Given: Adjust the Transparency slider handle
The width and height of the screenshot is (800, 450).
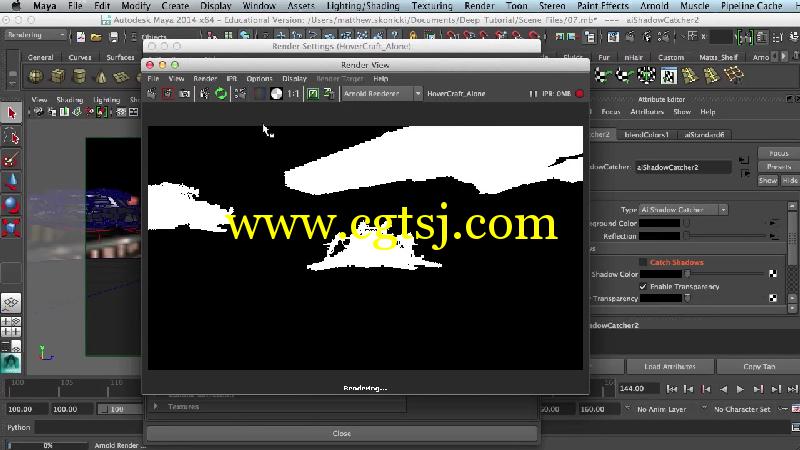Looking at the screenshot, I should pos(688,298).
